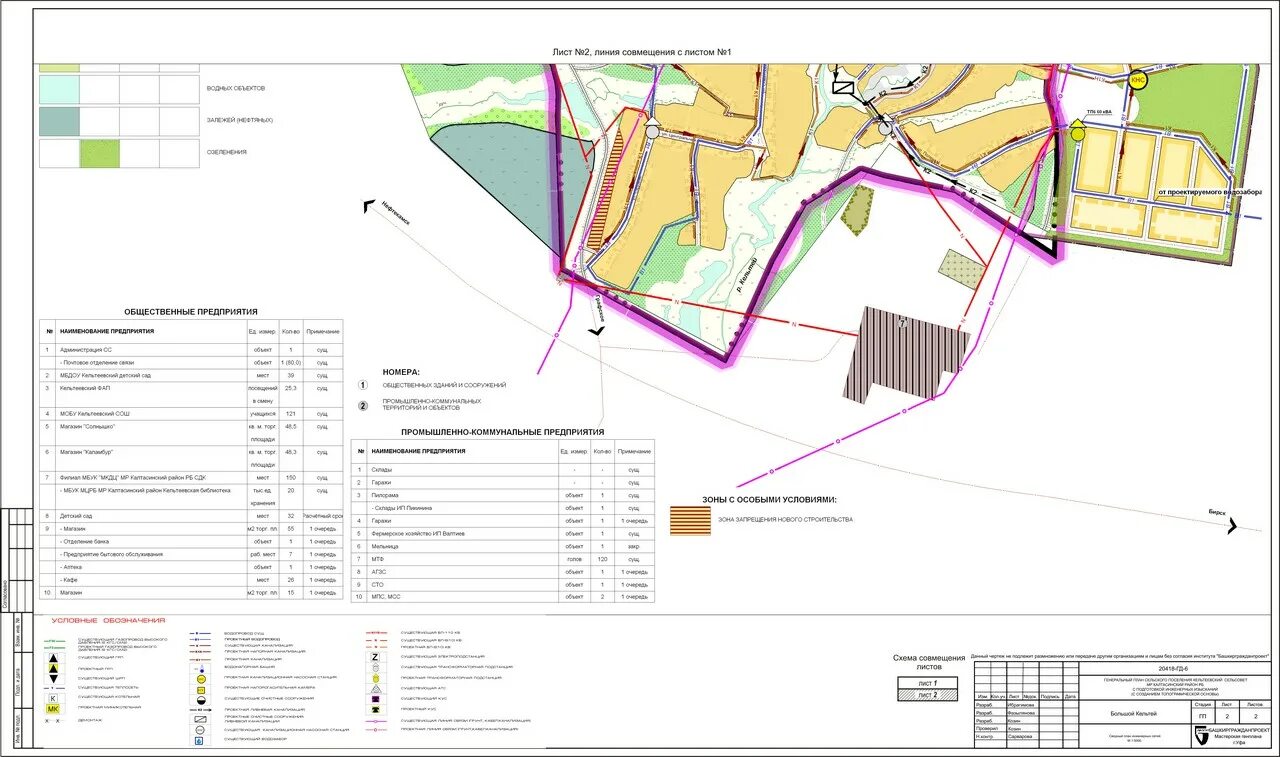Click the СТО row in industrial table

[503, 584]
